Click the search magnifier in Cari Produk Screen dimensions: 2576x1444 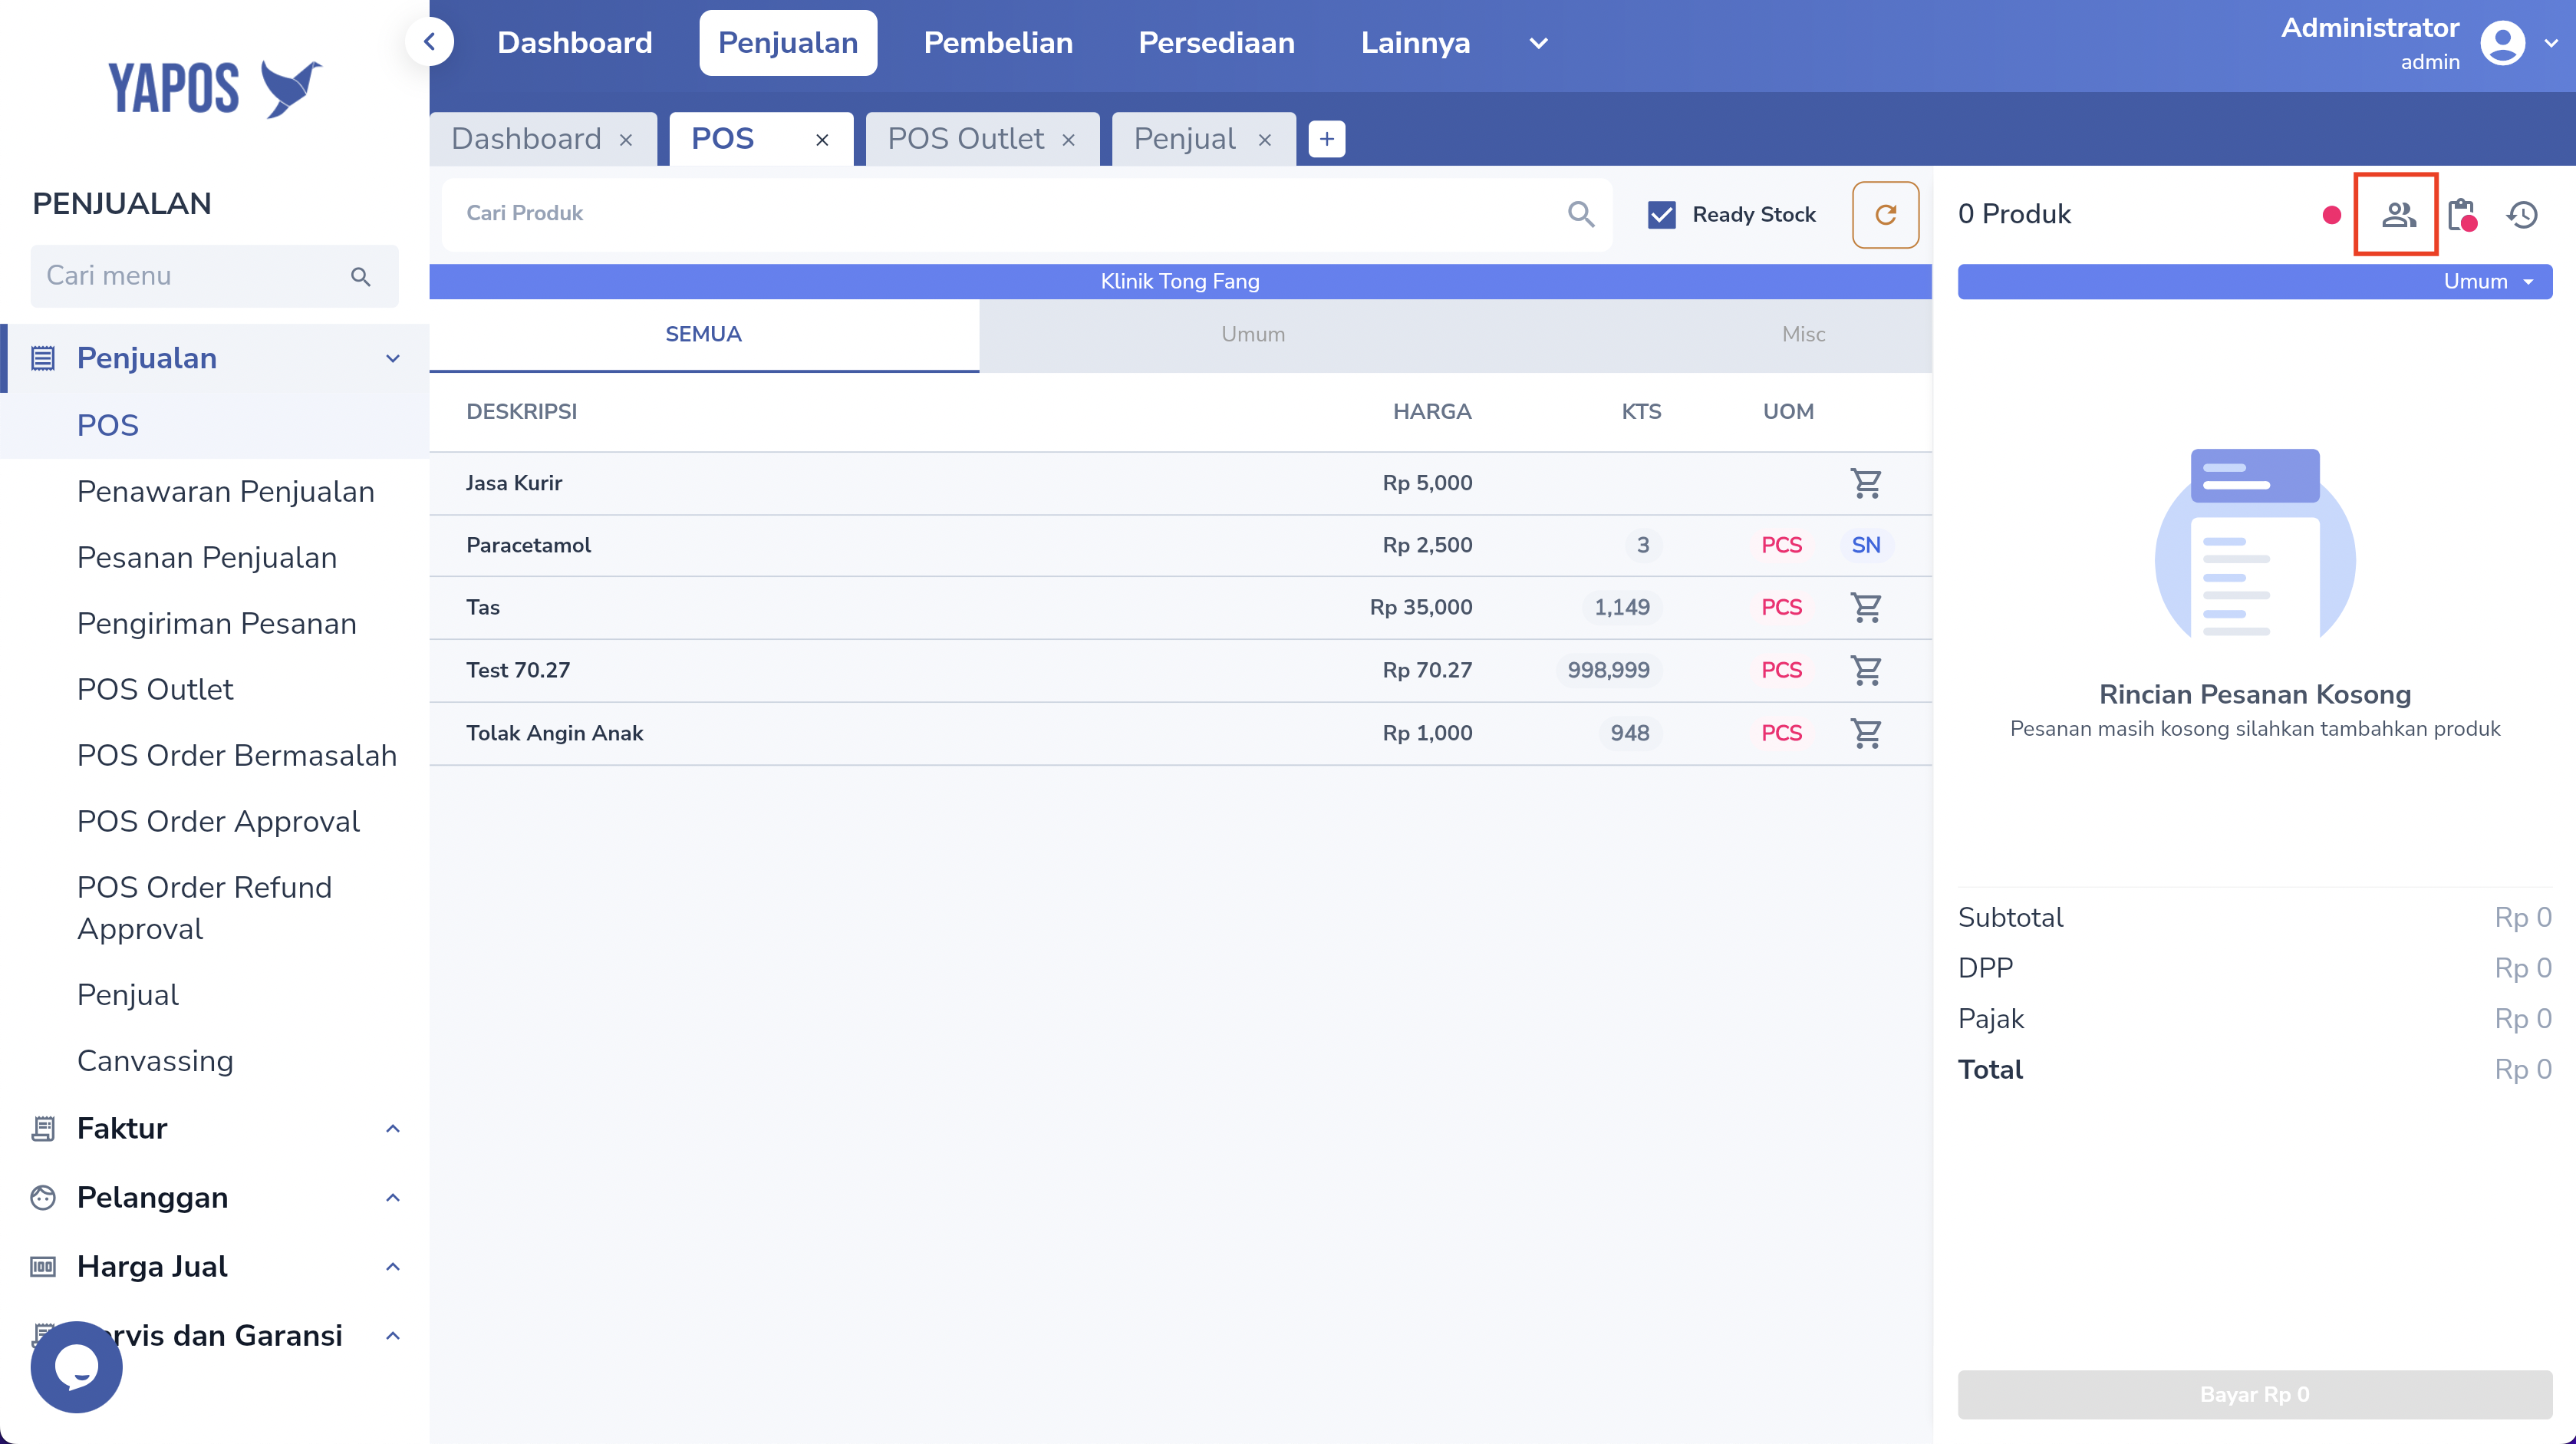tap(1580, 214)
